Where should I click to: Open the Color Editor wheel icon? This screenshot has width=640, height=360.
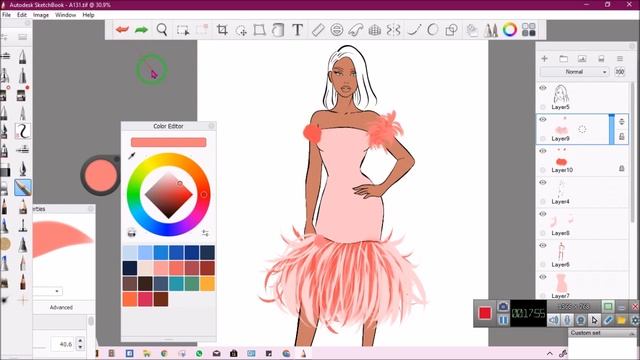click(x=509, y=30)
